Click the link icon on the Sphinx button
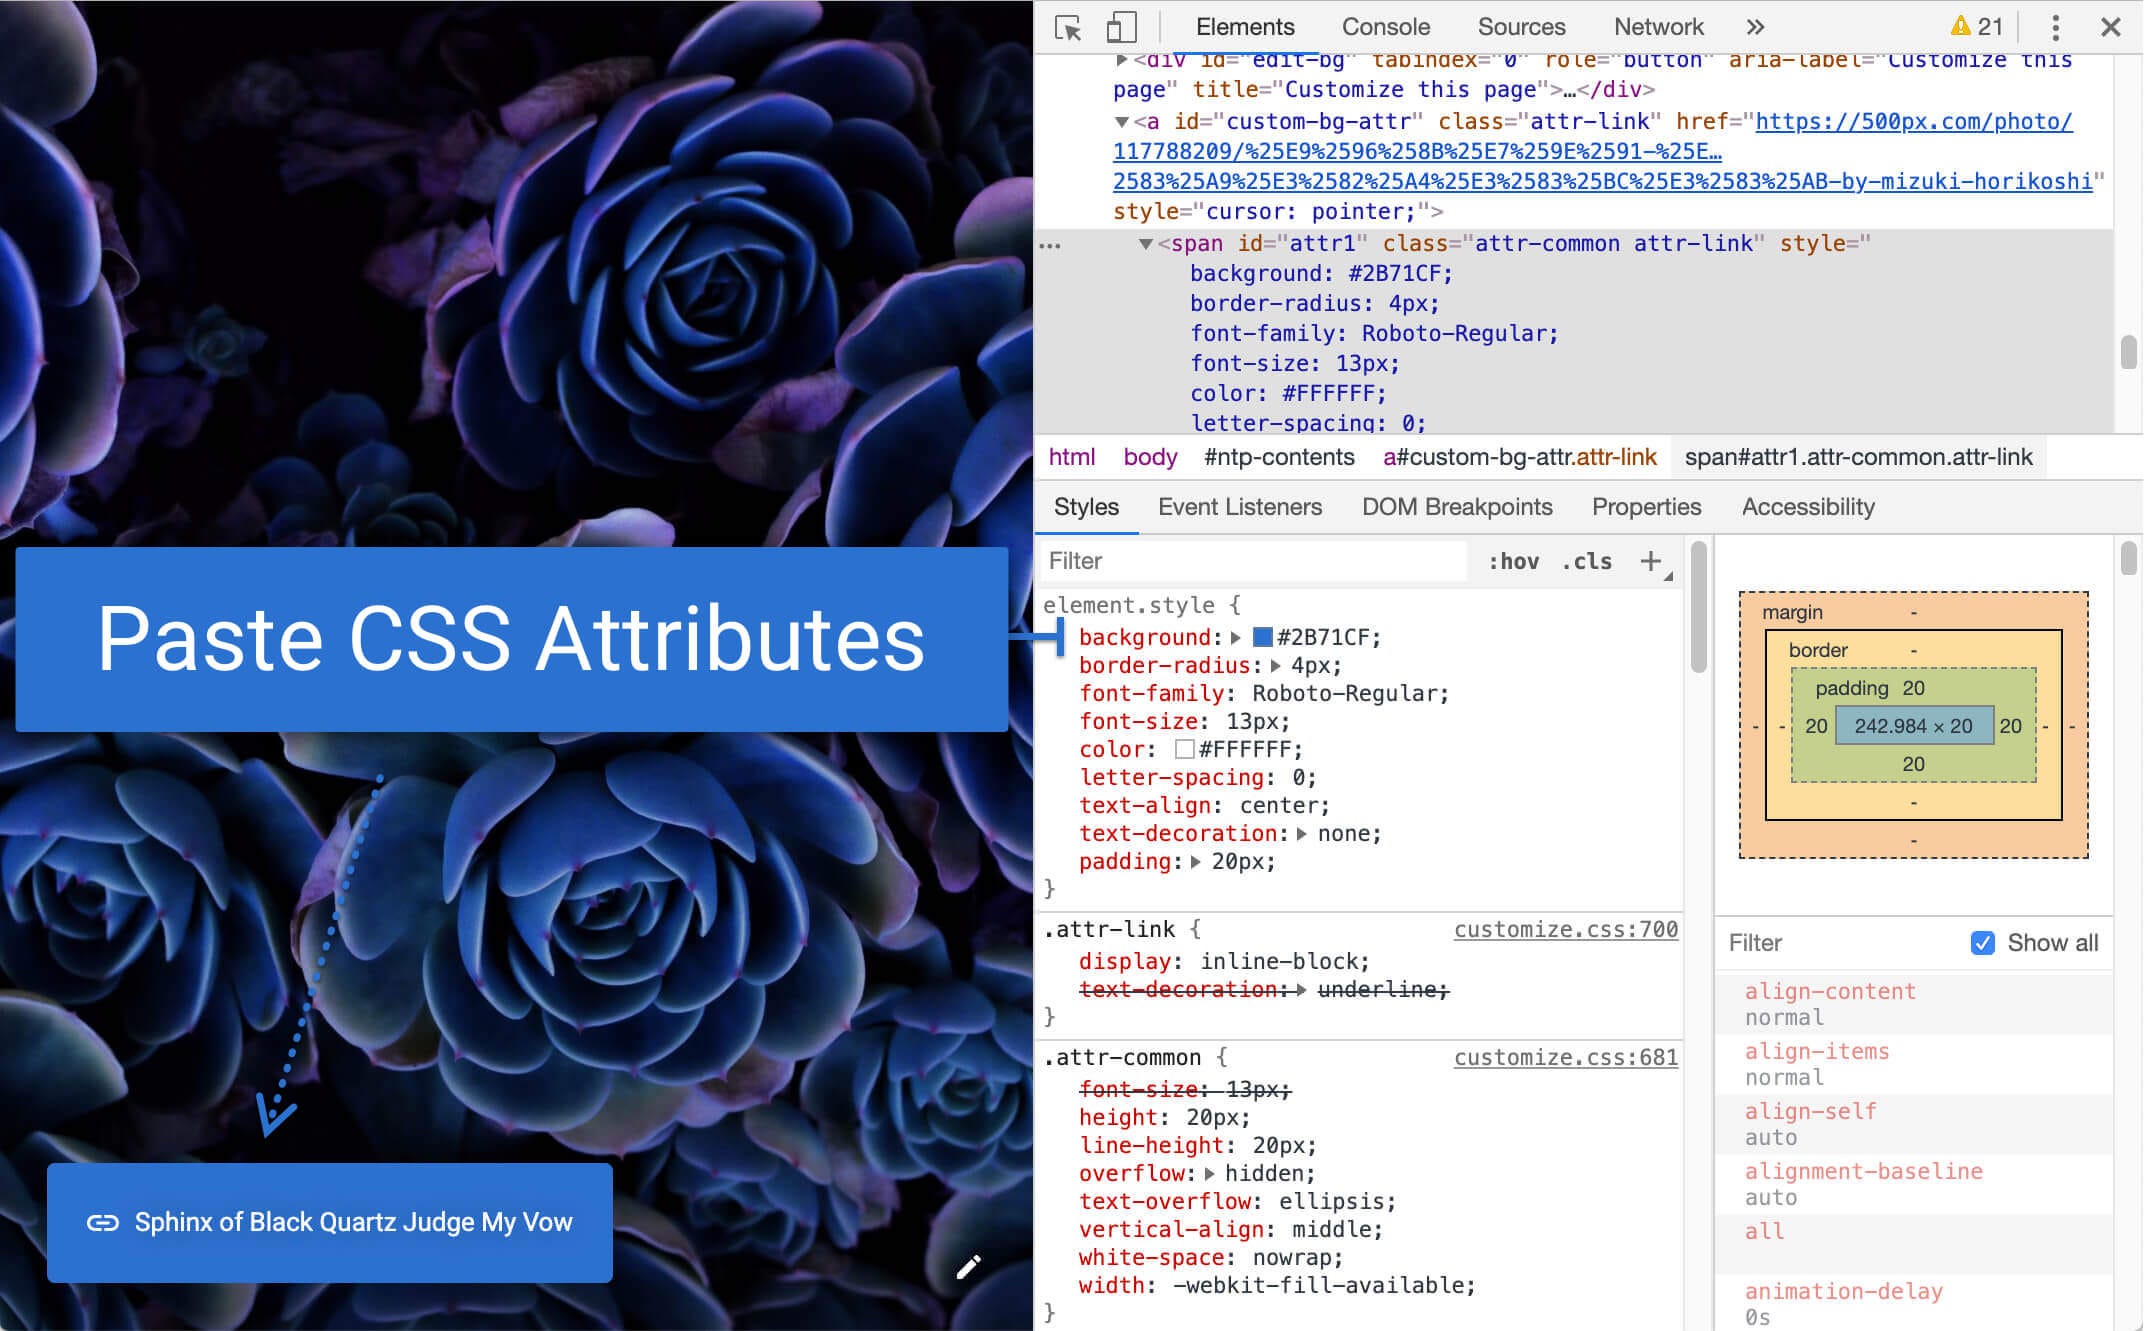 point(103,1222)
